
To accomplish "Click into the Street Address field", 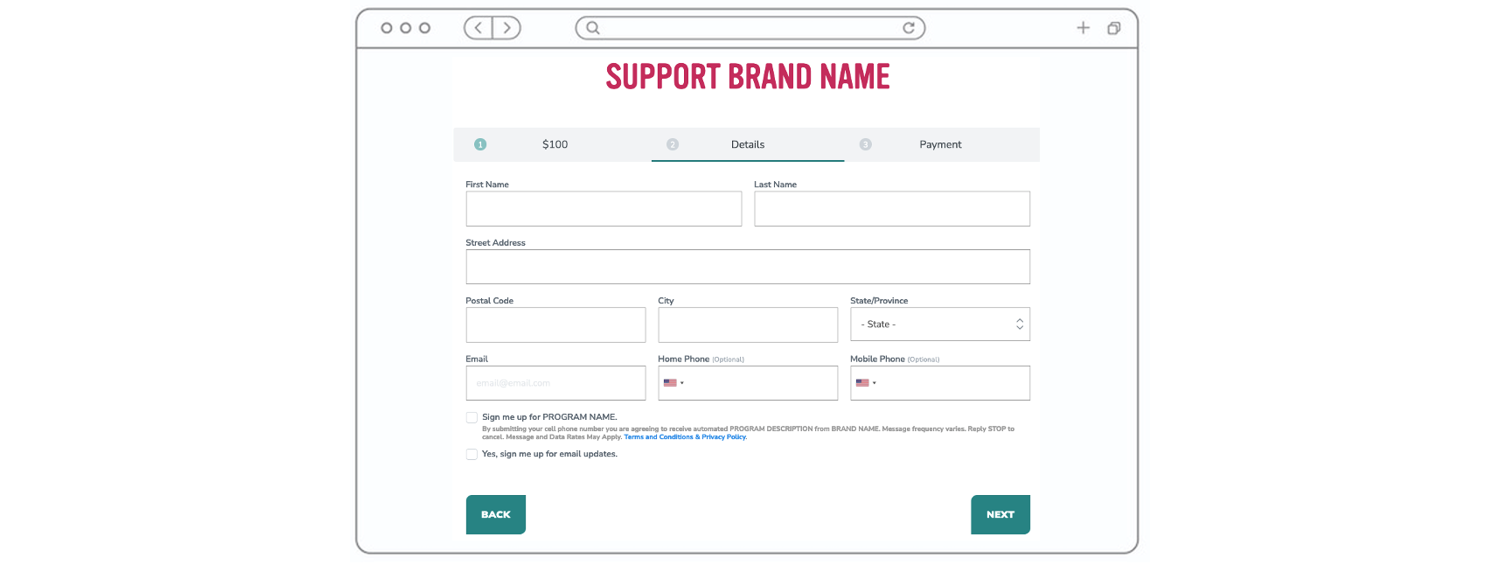I will click(x=747, y=267).
